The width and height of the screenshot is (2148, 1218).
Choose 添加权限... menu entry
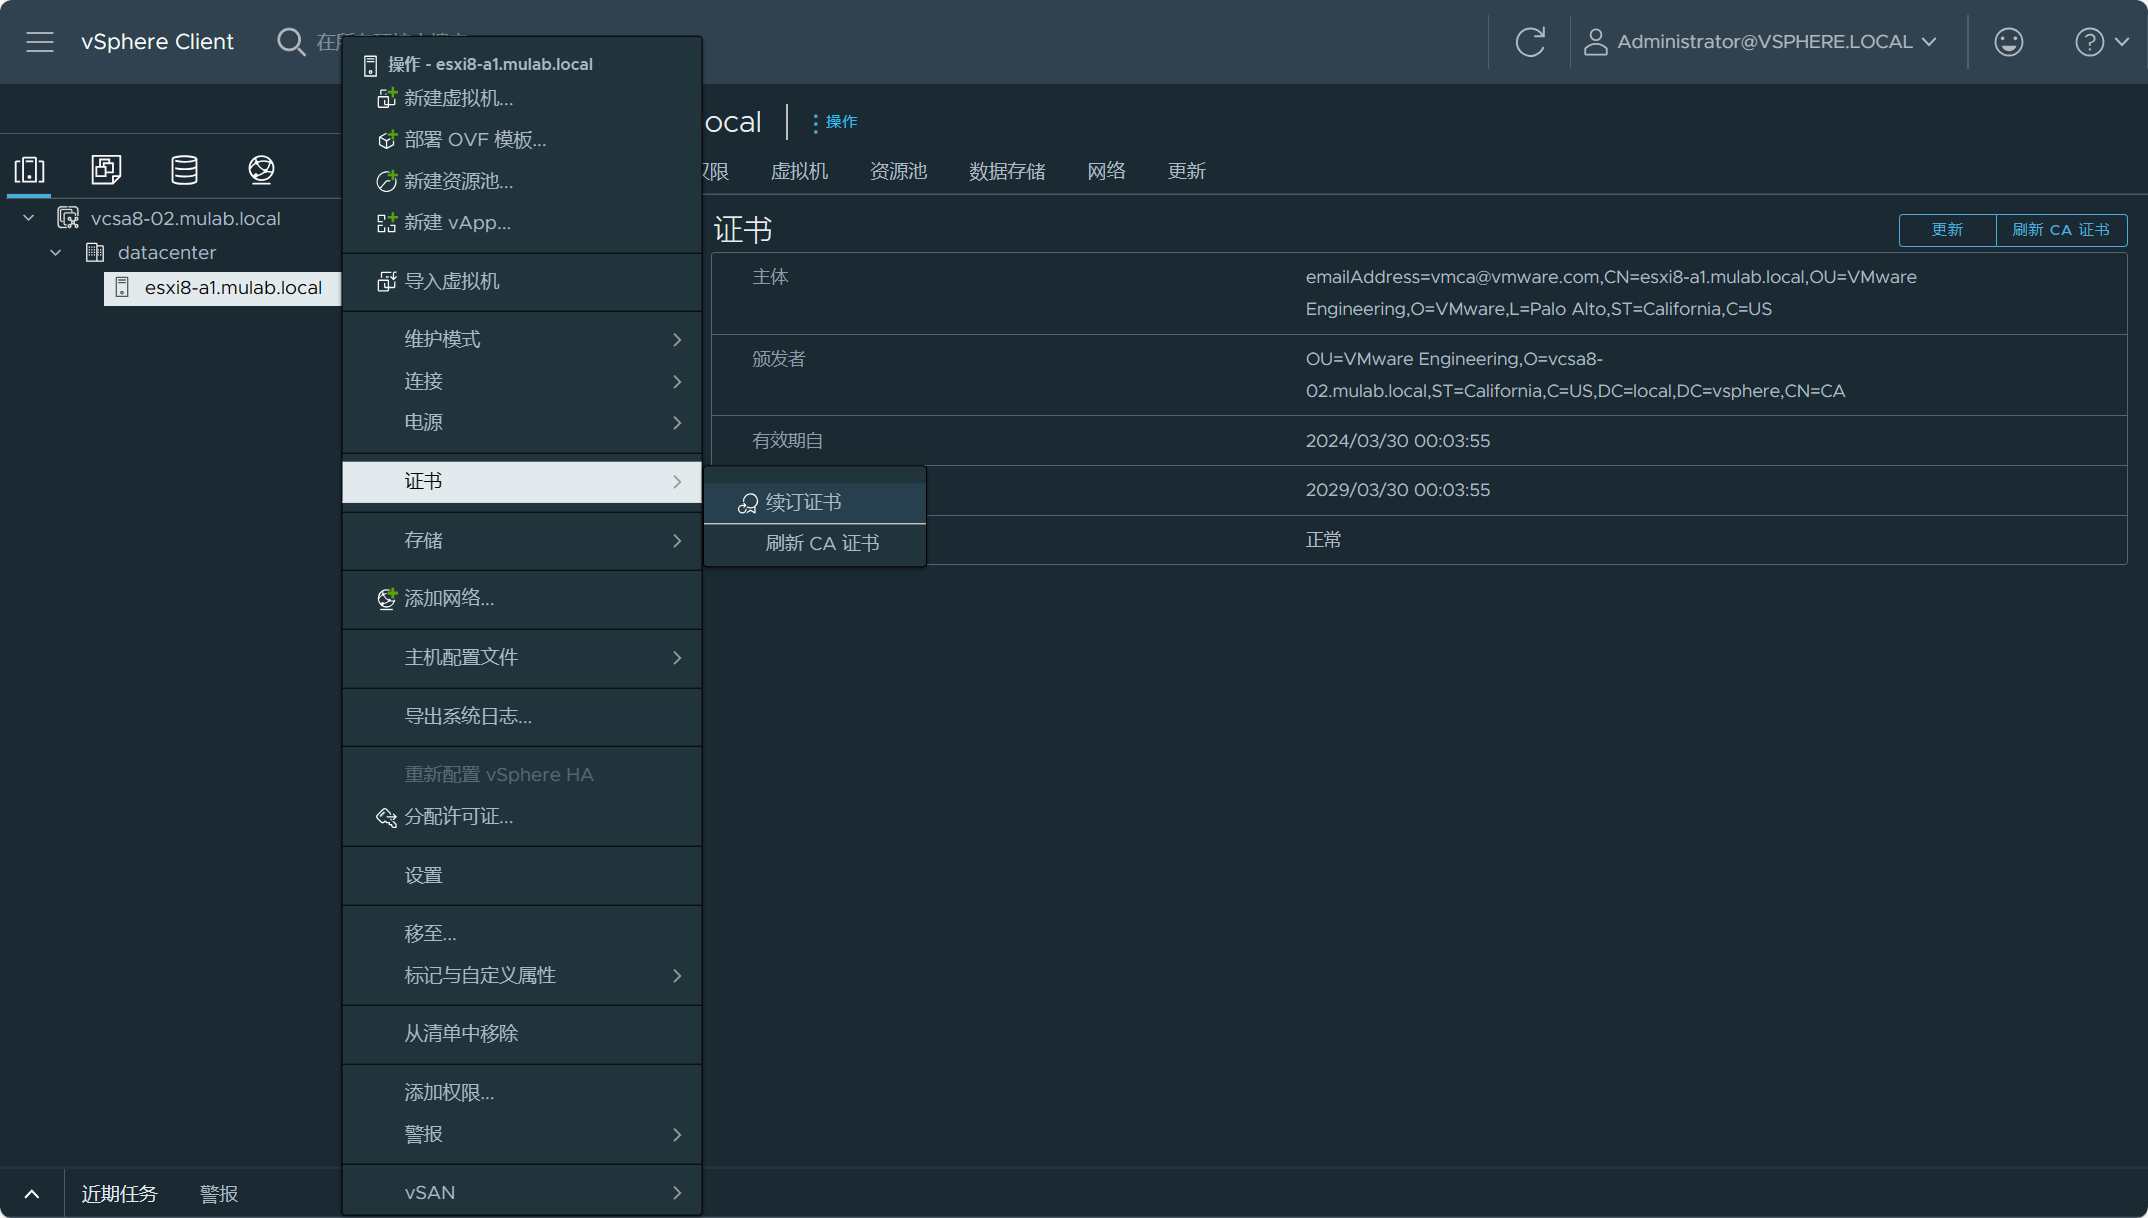522,1092
